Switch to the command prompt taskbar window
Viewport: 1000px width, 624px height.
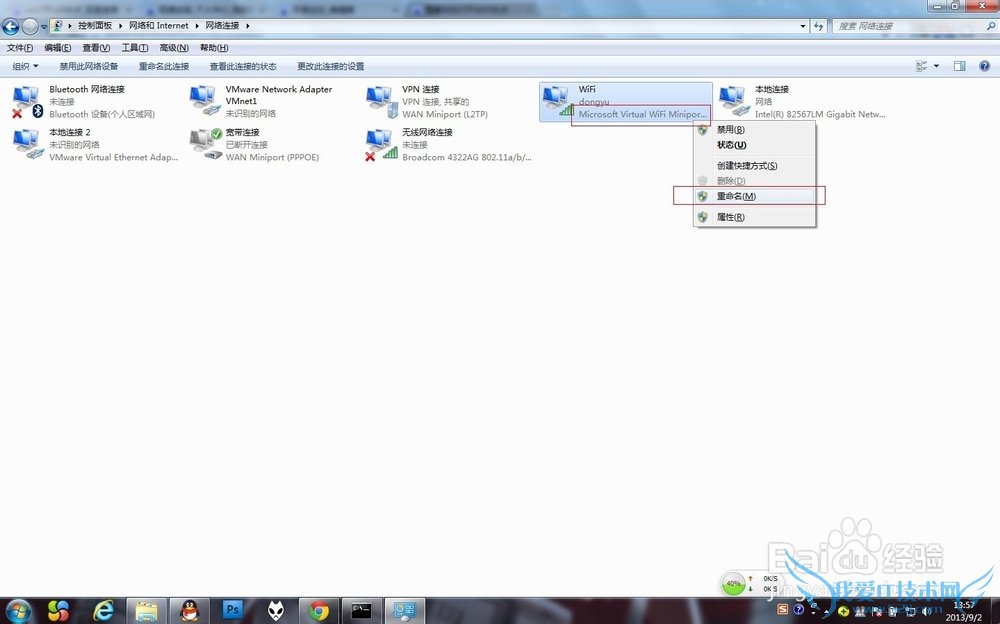point(362,611)
